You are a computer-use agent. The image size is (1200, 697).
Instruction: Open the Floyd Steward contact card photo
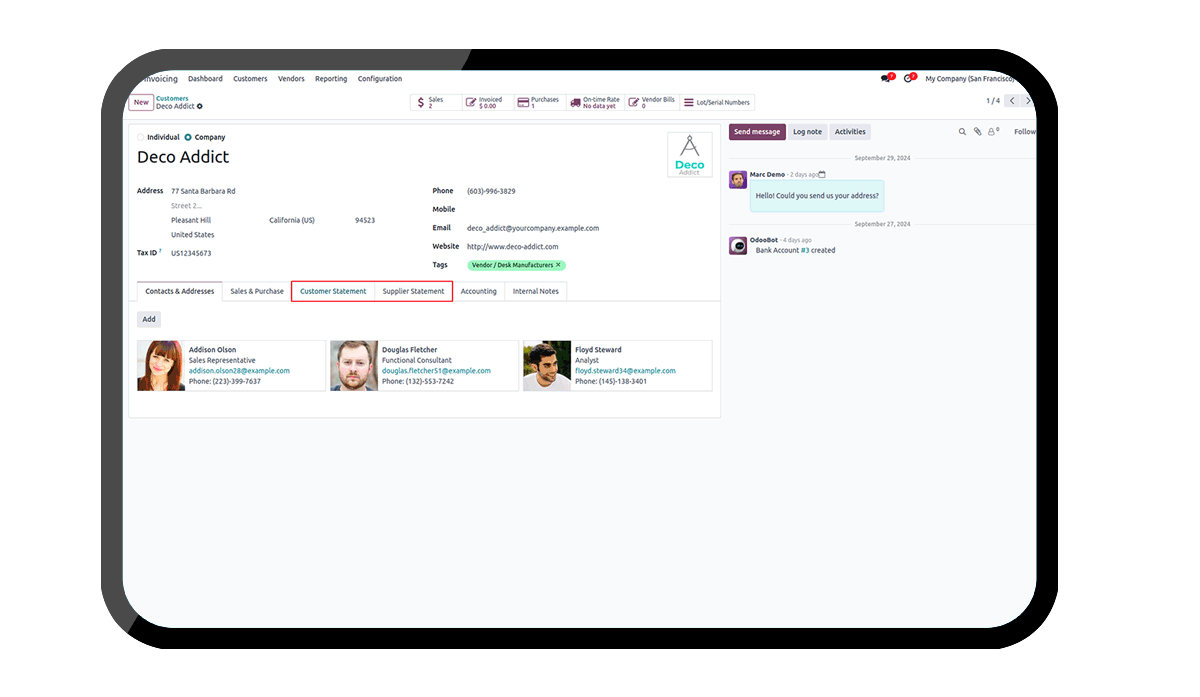pyautogui.click(x=547, y=365)
